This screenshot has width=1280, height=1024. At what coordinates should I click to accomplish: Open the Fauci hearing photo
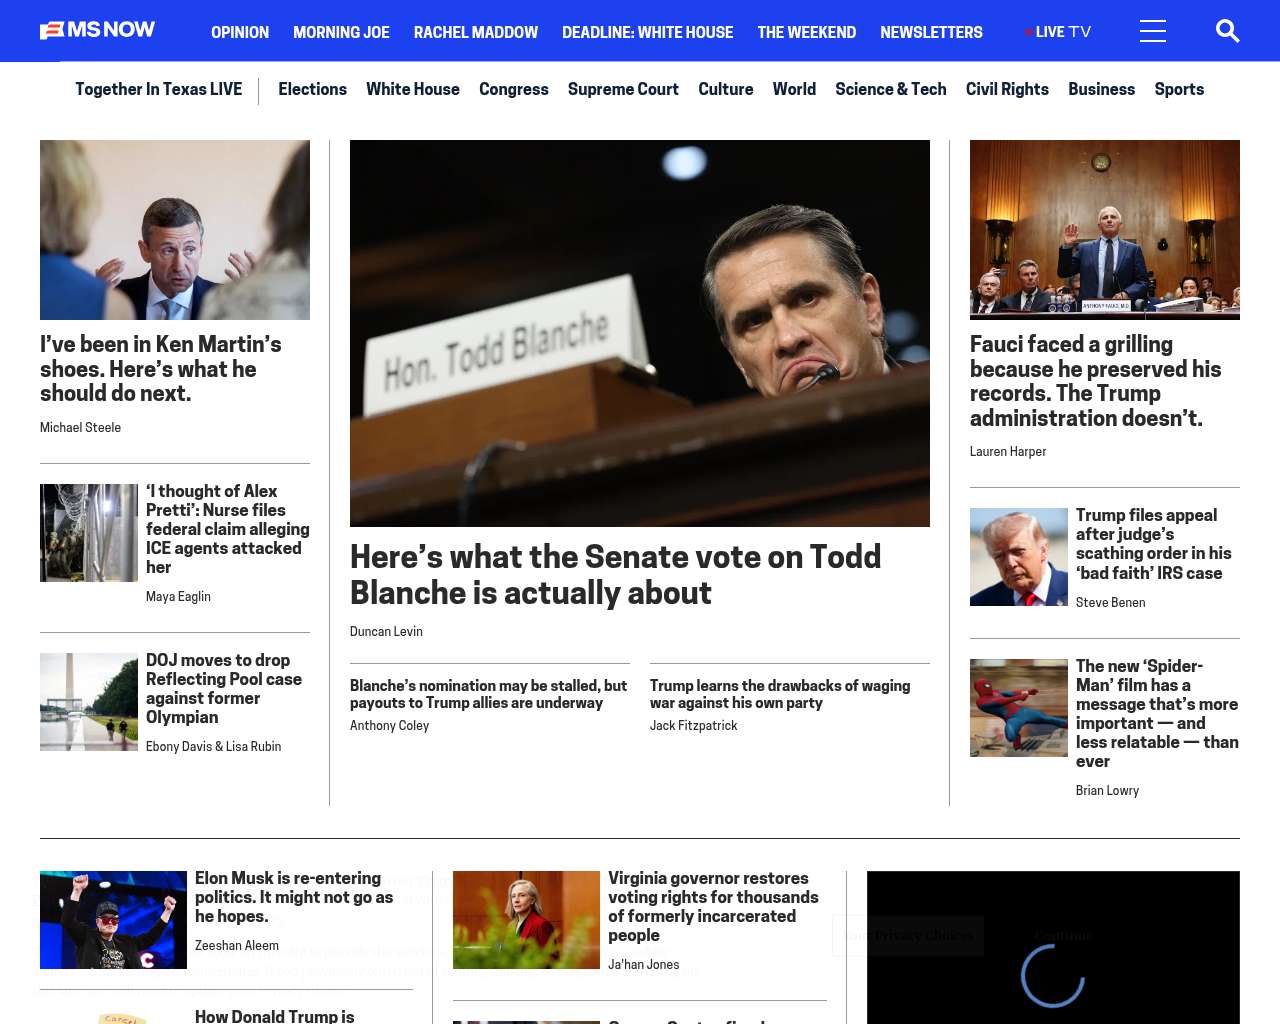coord(1105,230)
